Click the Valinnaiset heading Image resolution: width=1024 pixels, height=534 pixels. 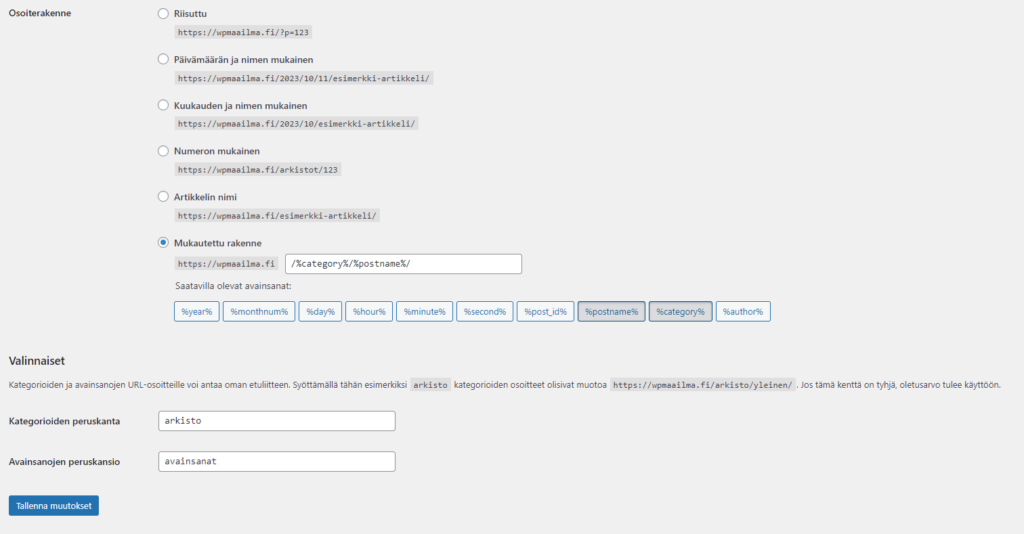[37, 360]
